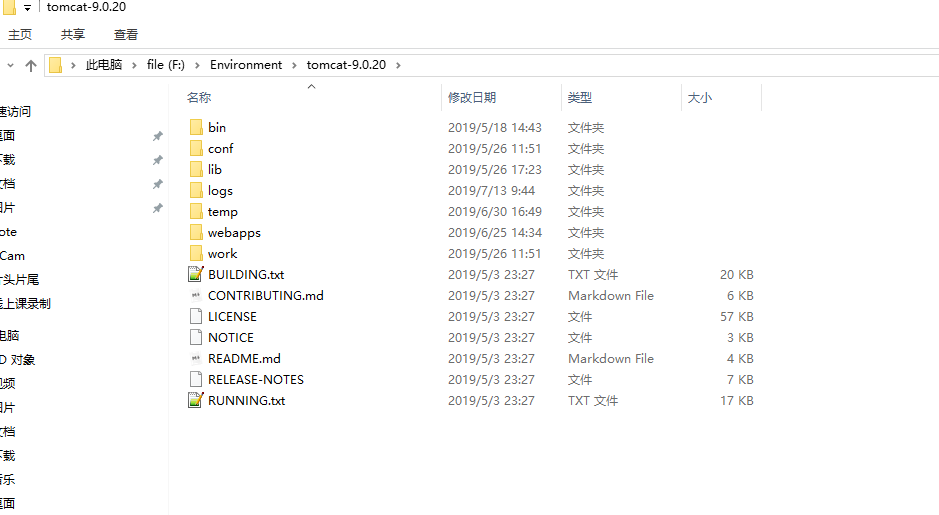939x515 pixels.
Task: Click the 2019/7/13 9:44 date cell
Action: pyautogui.click(x=492, y=190)
